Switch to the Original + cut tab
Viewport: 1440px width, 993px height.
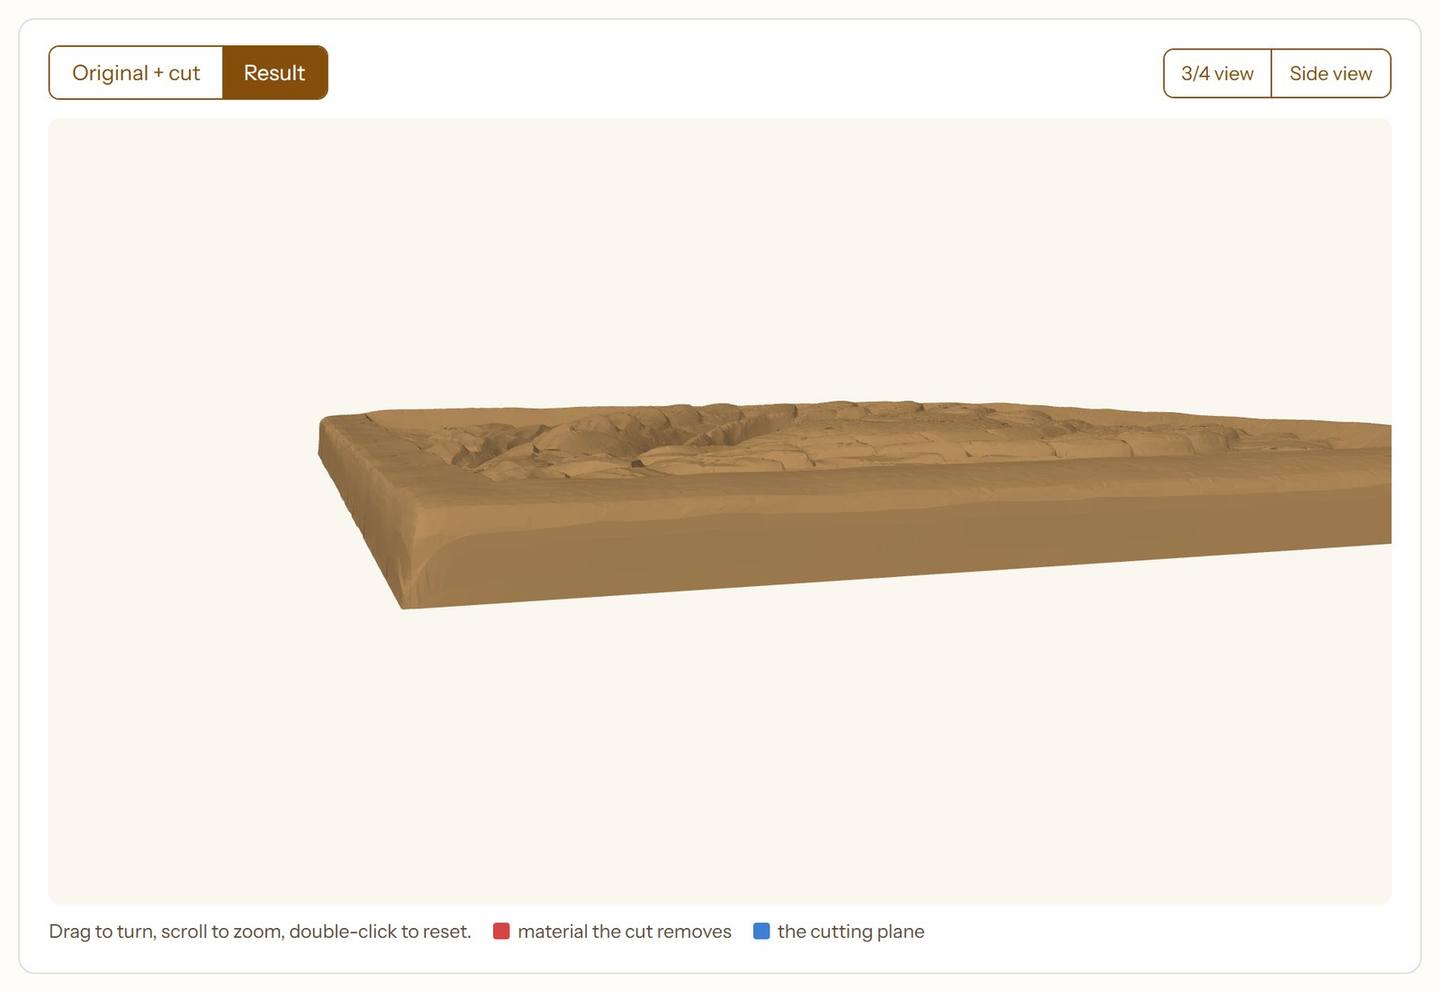[x=136, y=73]
